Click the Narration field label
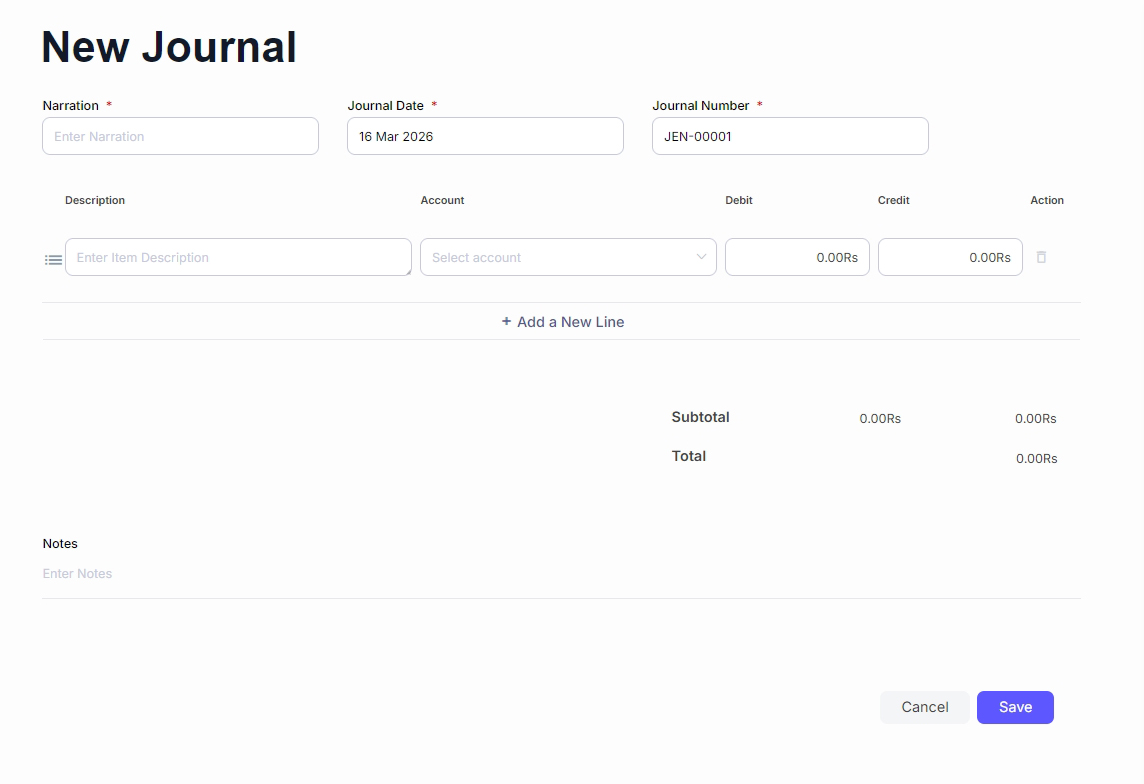This screenshot has height=784, width=1144. pyautogui.click(x=70, y=105)
